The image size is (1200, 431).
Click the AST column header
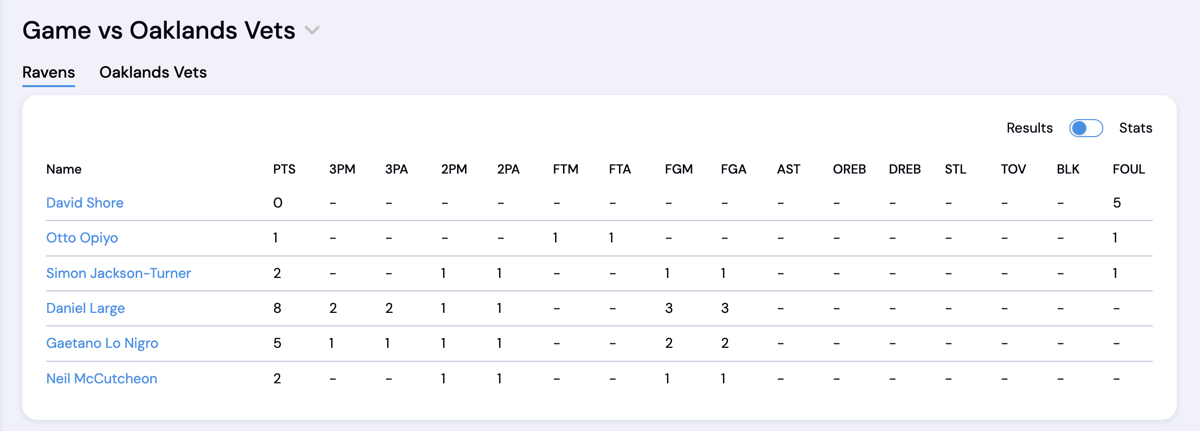click(788, 169)
